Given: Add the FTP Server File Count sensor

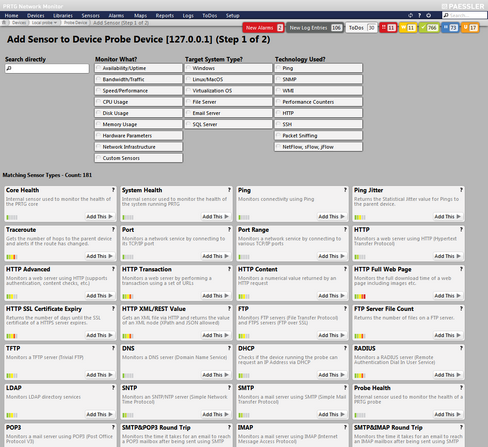Looking at the screenshot, I should 447,335.
